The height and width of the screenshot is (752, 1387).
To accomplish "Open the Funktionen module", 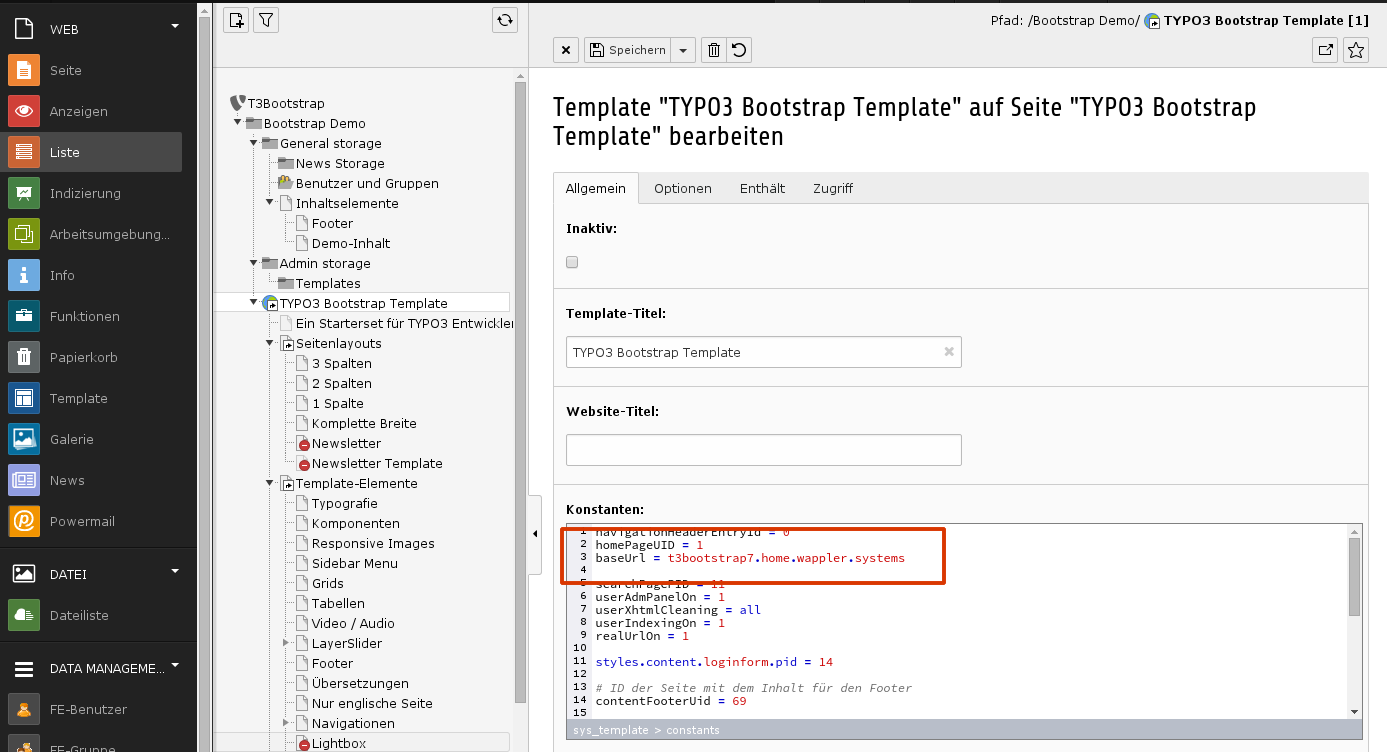I will [x=24, y=316].
